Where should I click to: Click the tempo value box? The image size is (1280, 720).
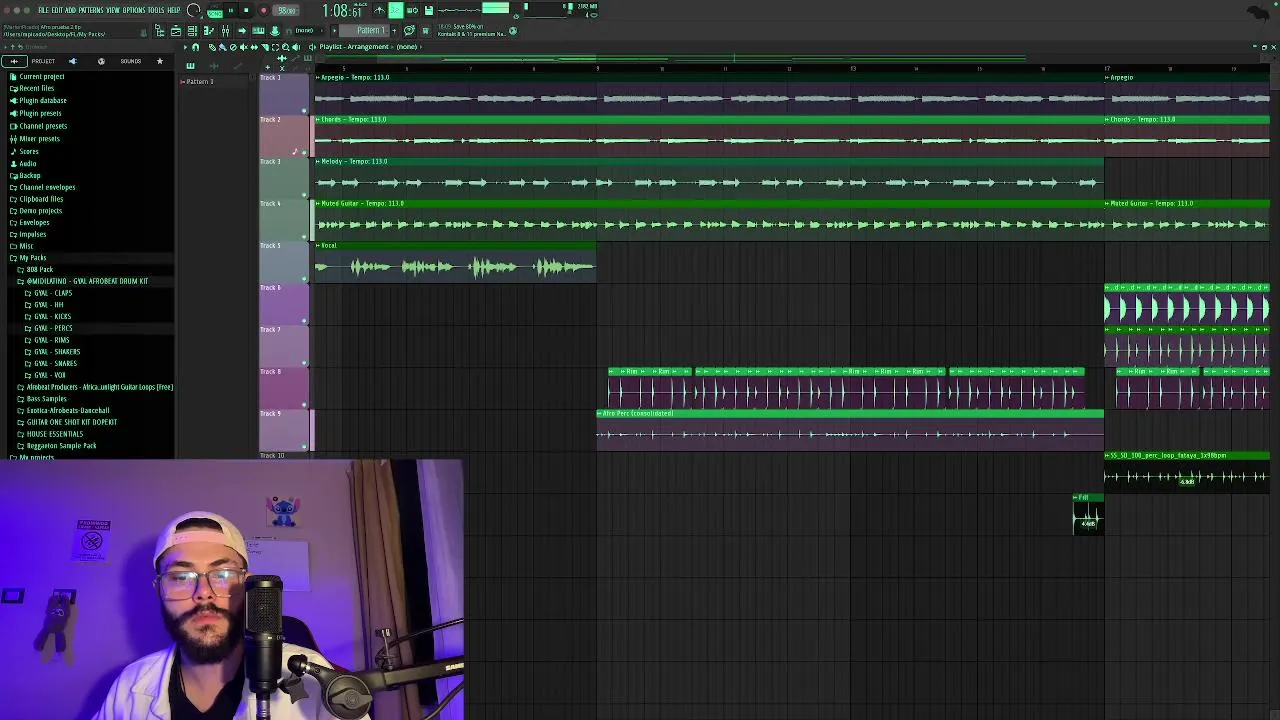287,10
